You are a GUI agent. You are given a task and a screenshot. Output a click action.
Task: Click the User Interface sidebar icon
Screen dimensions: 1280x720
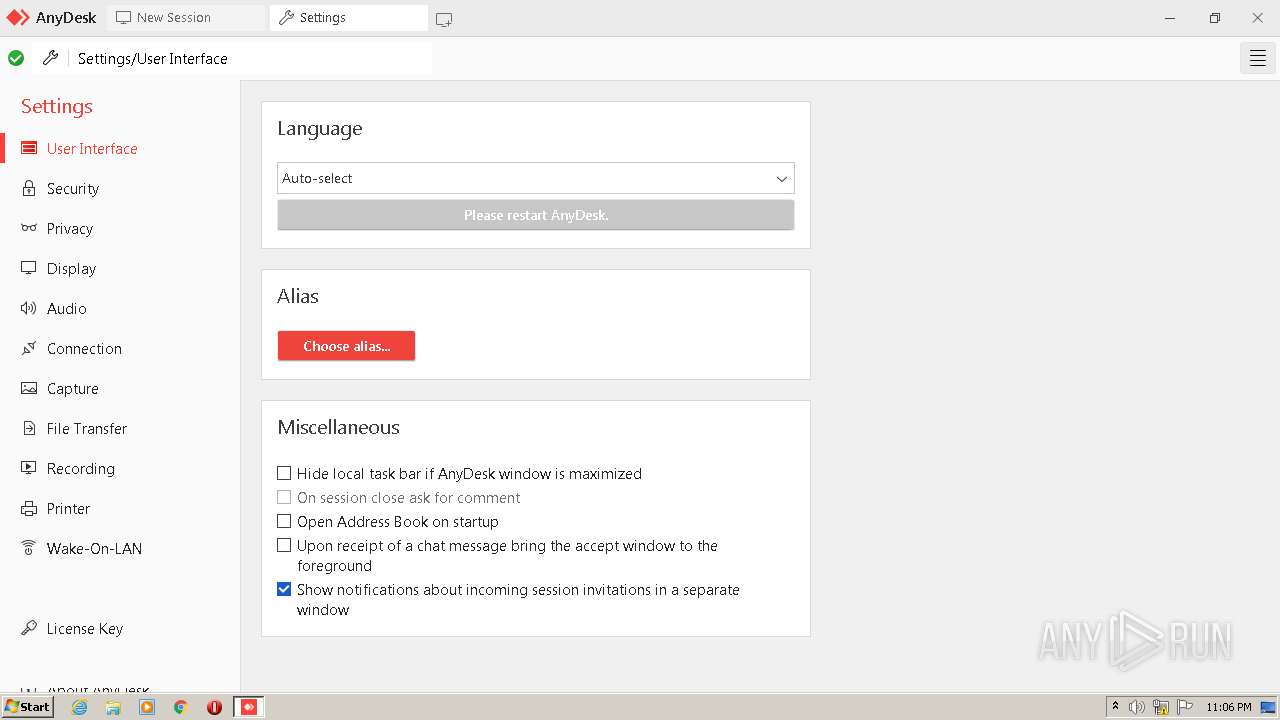(29, 148)
